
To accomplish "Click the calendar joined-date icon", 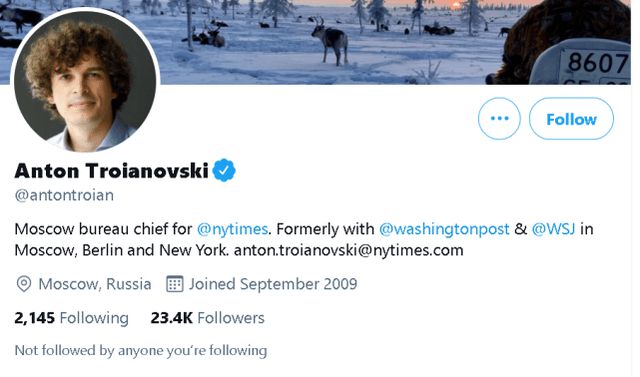I will tap(175, 284).
